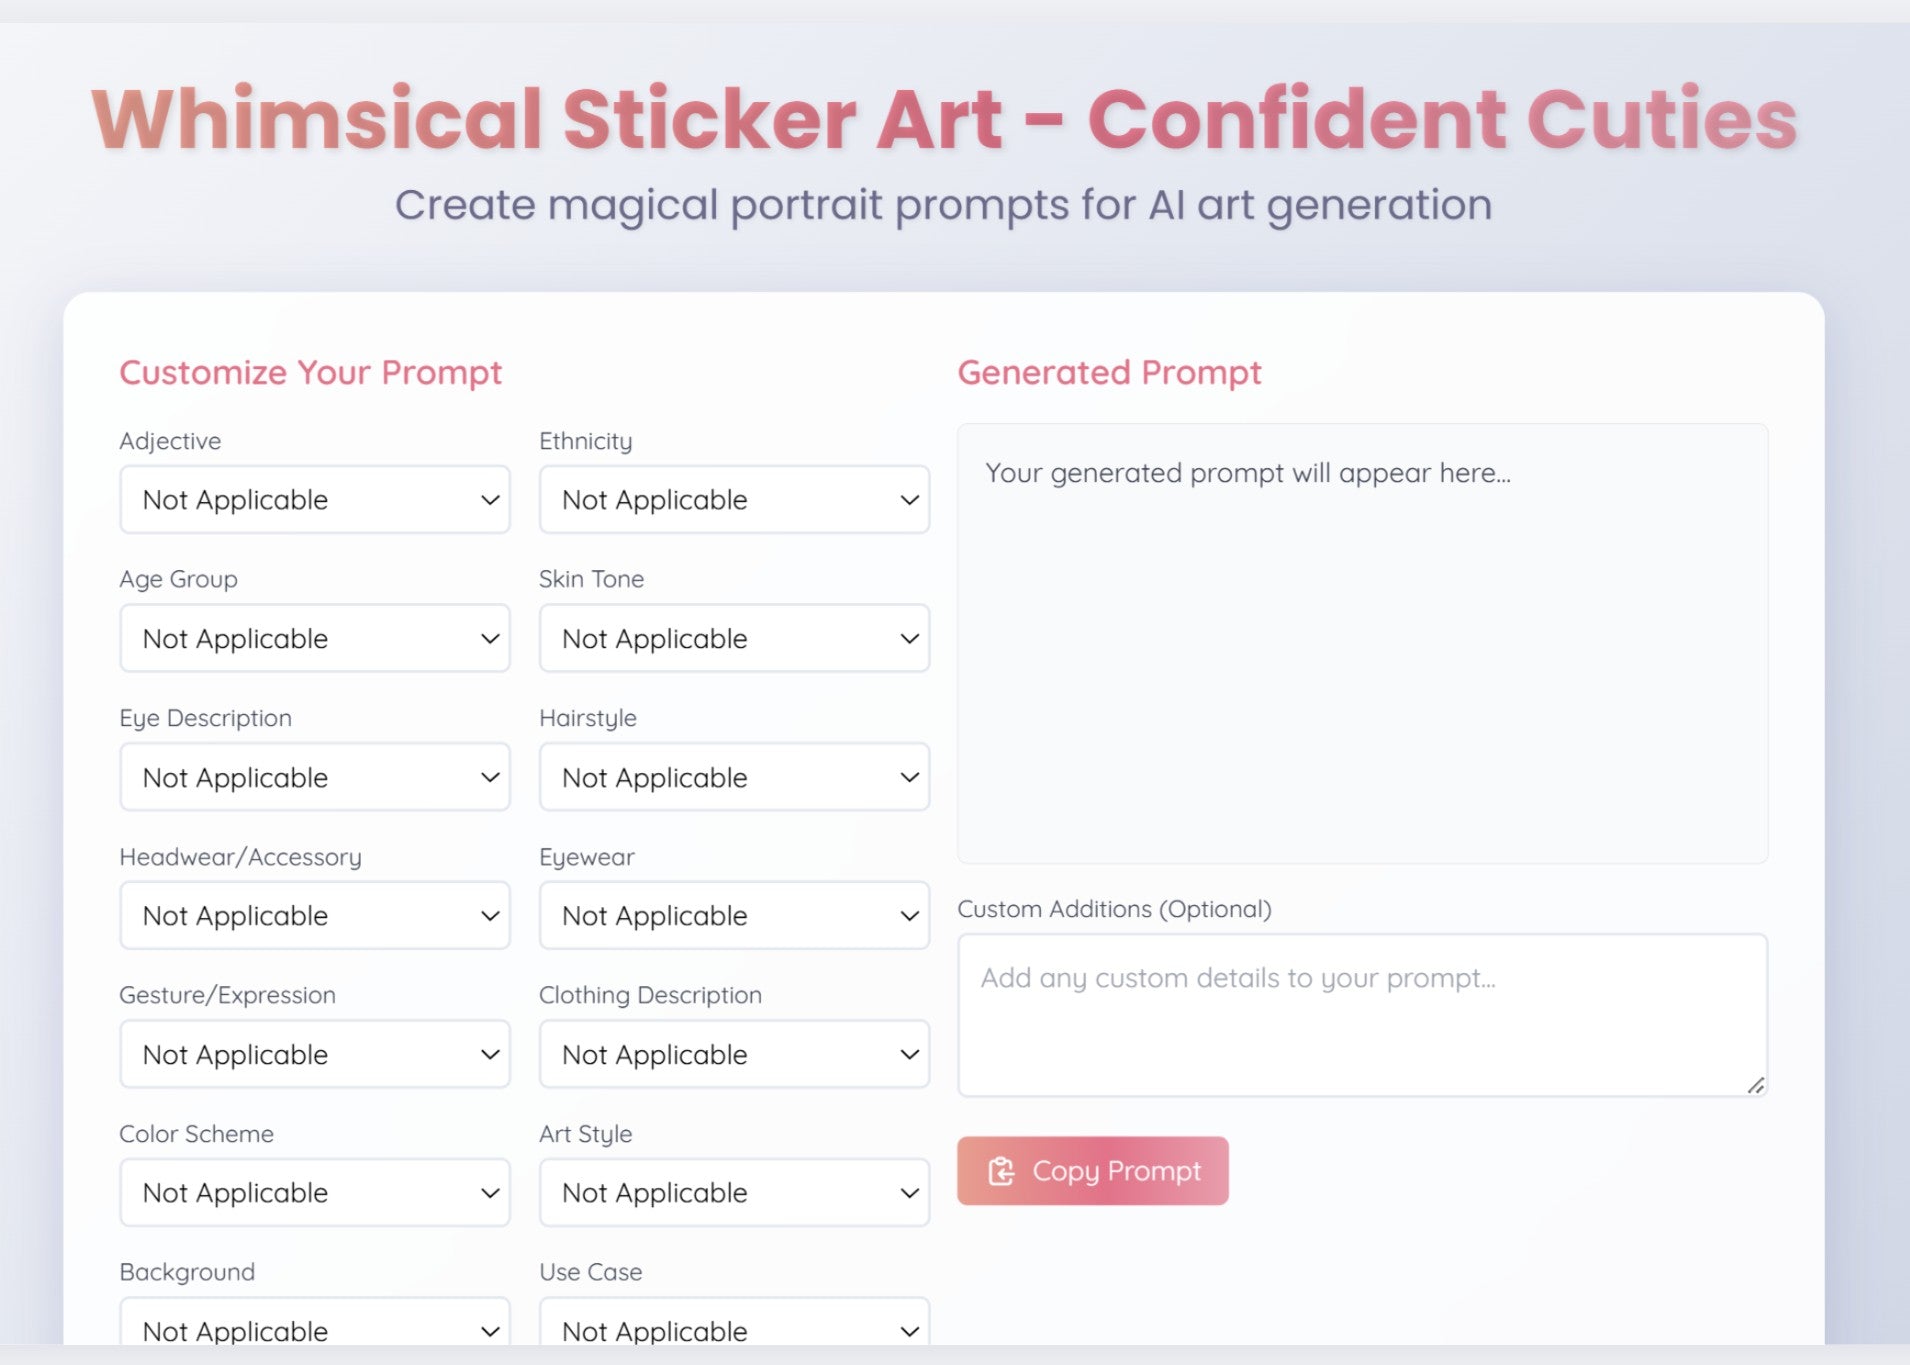The width and height of the screenshot is (1910, 1365).
Task: Open the Headwear/Accessory dropdown
Action: (x=315, y=916)
